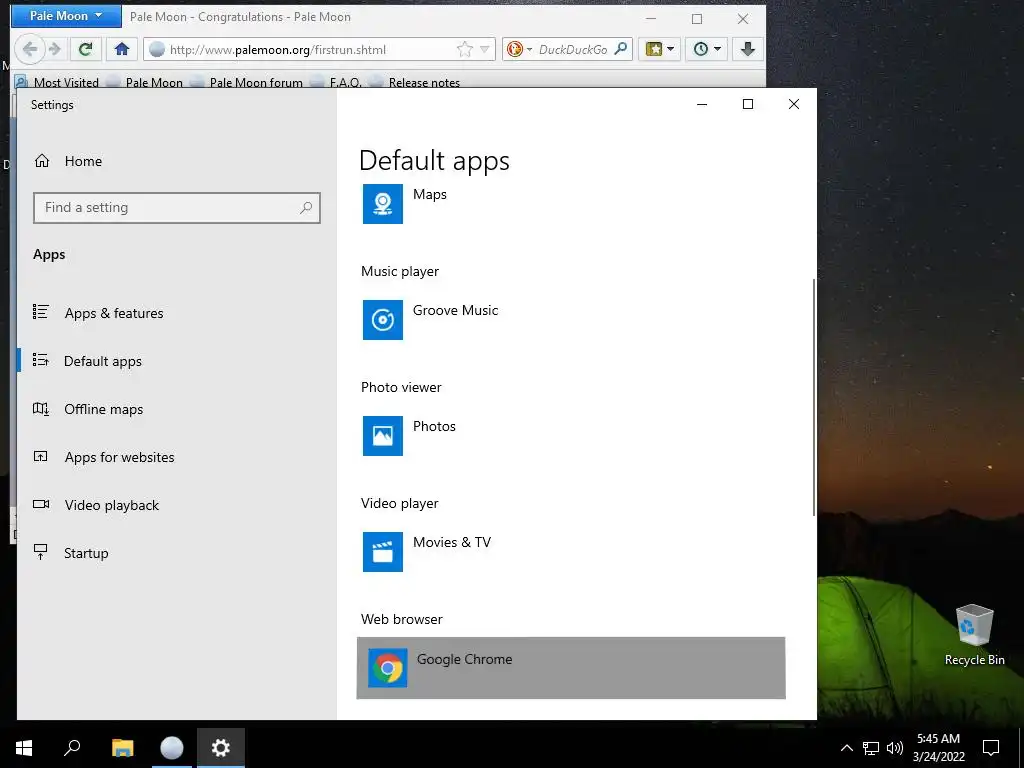Click the Offline maps icon in sidebar

coord(40,409)
